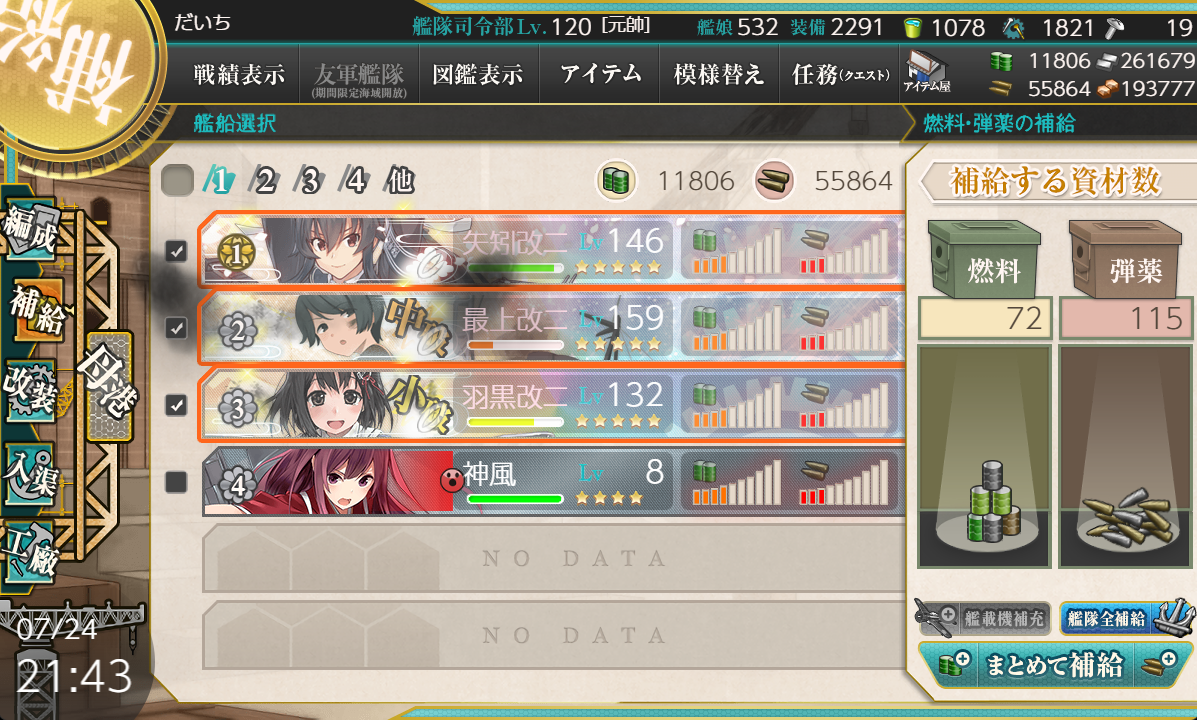This screenshot has height=720, width=1197.
Task: Toggle the select-all fleet checkbox
Action: click(x=178, y=181)
